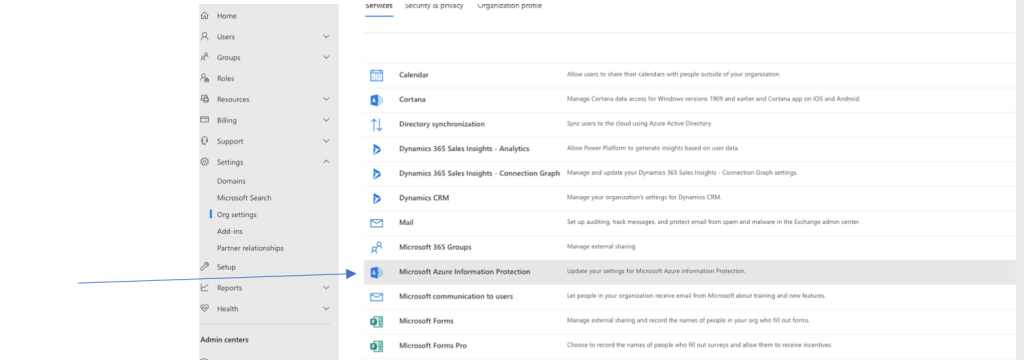The width and height of the screenshot is (1024, 360).
Task: Open Domains under Settings
Action: point(231,181)
